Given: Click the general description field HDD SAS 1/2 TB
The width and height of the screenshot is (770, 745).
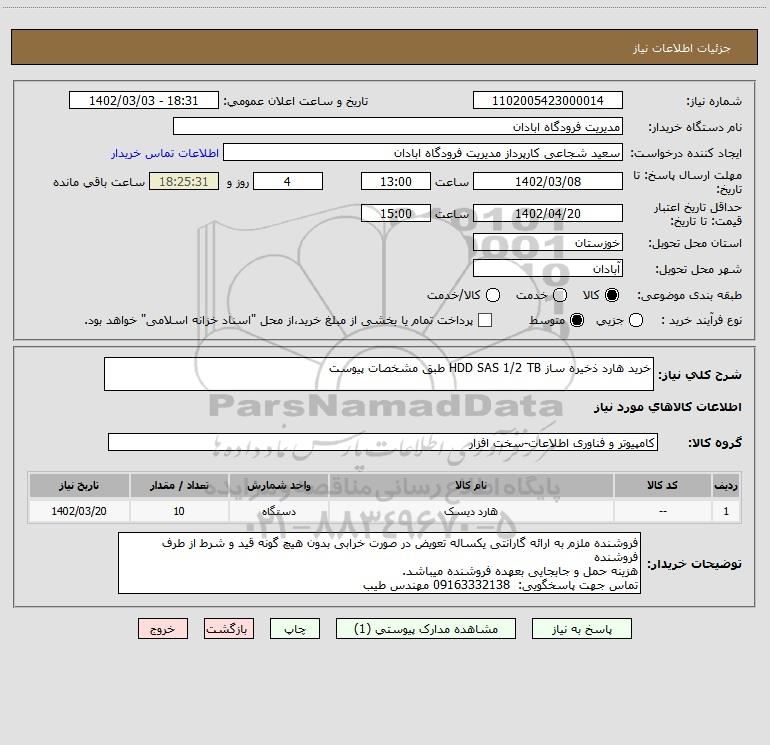Looking at the screenshot, I should click(x=379, y=374).
